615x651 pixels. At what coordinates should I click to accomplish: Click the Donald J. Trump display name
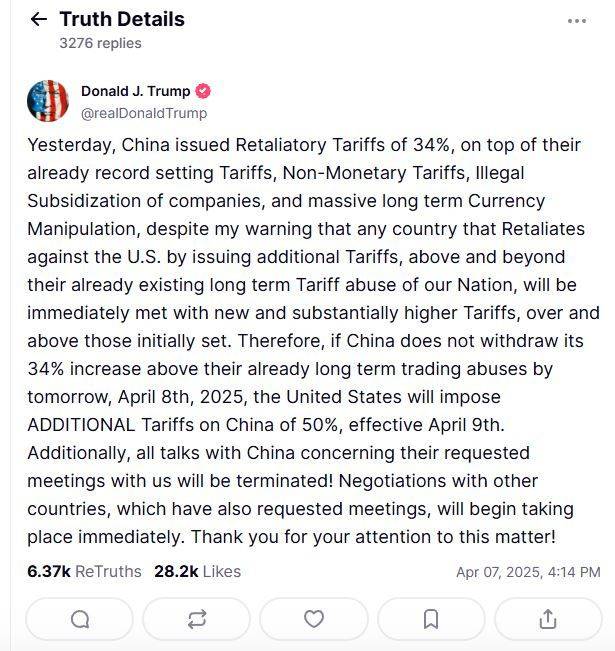(x=135, y=91)
